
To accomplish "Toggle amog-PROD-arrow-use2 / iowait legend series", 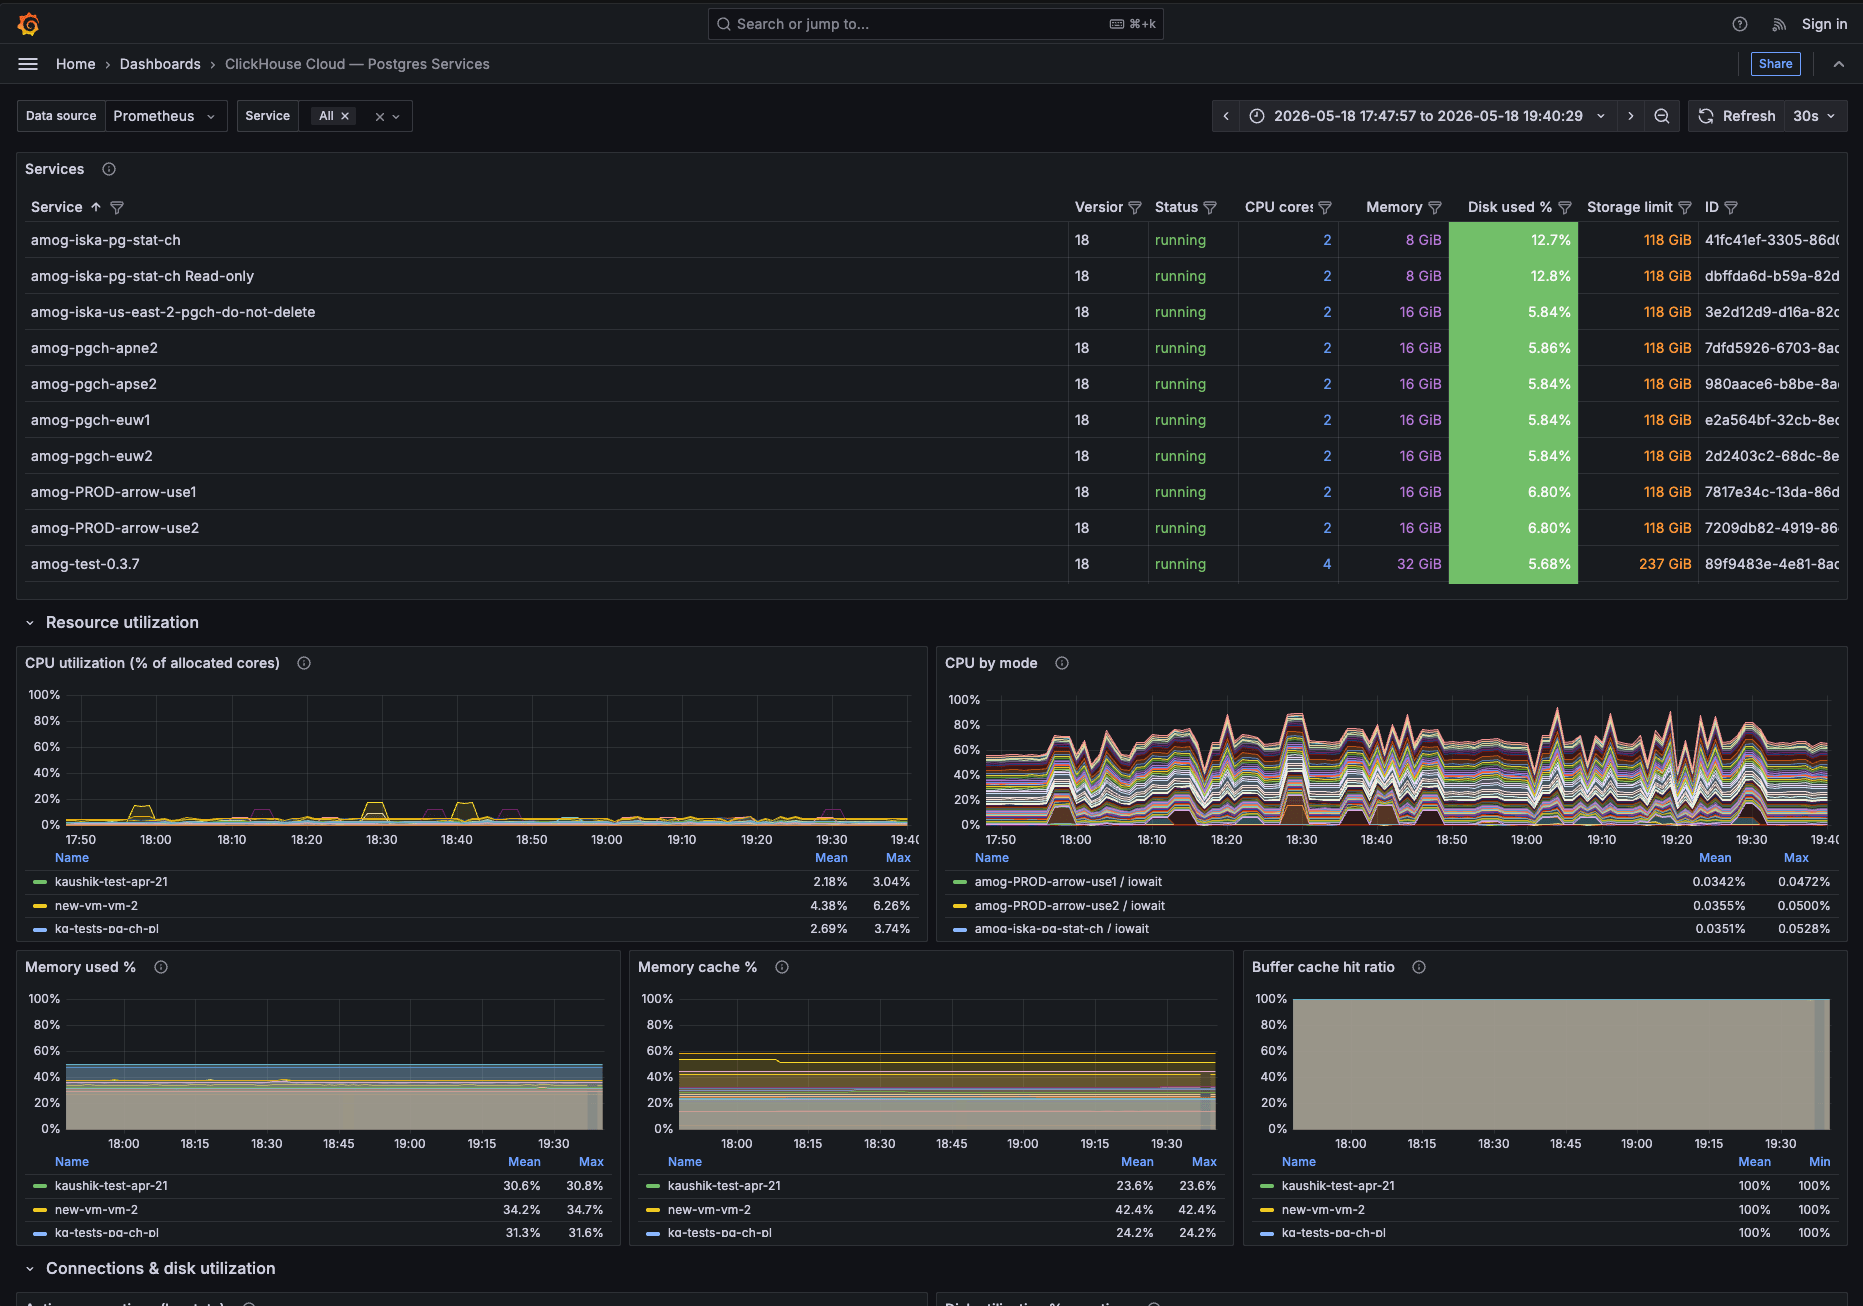I will 1069,906.
